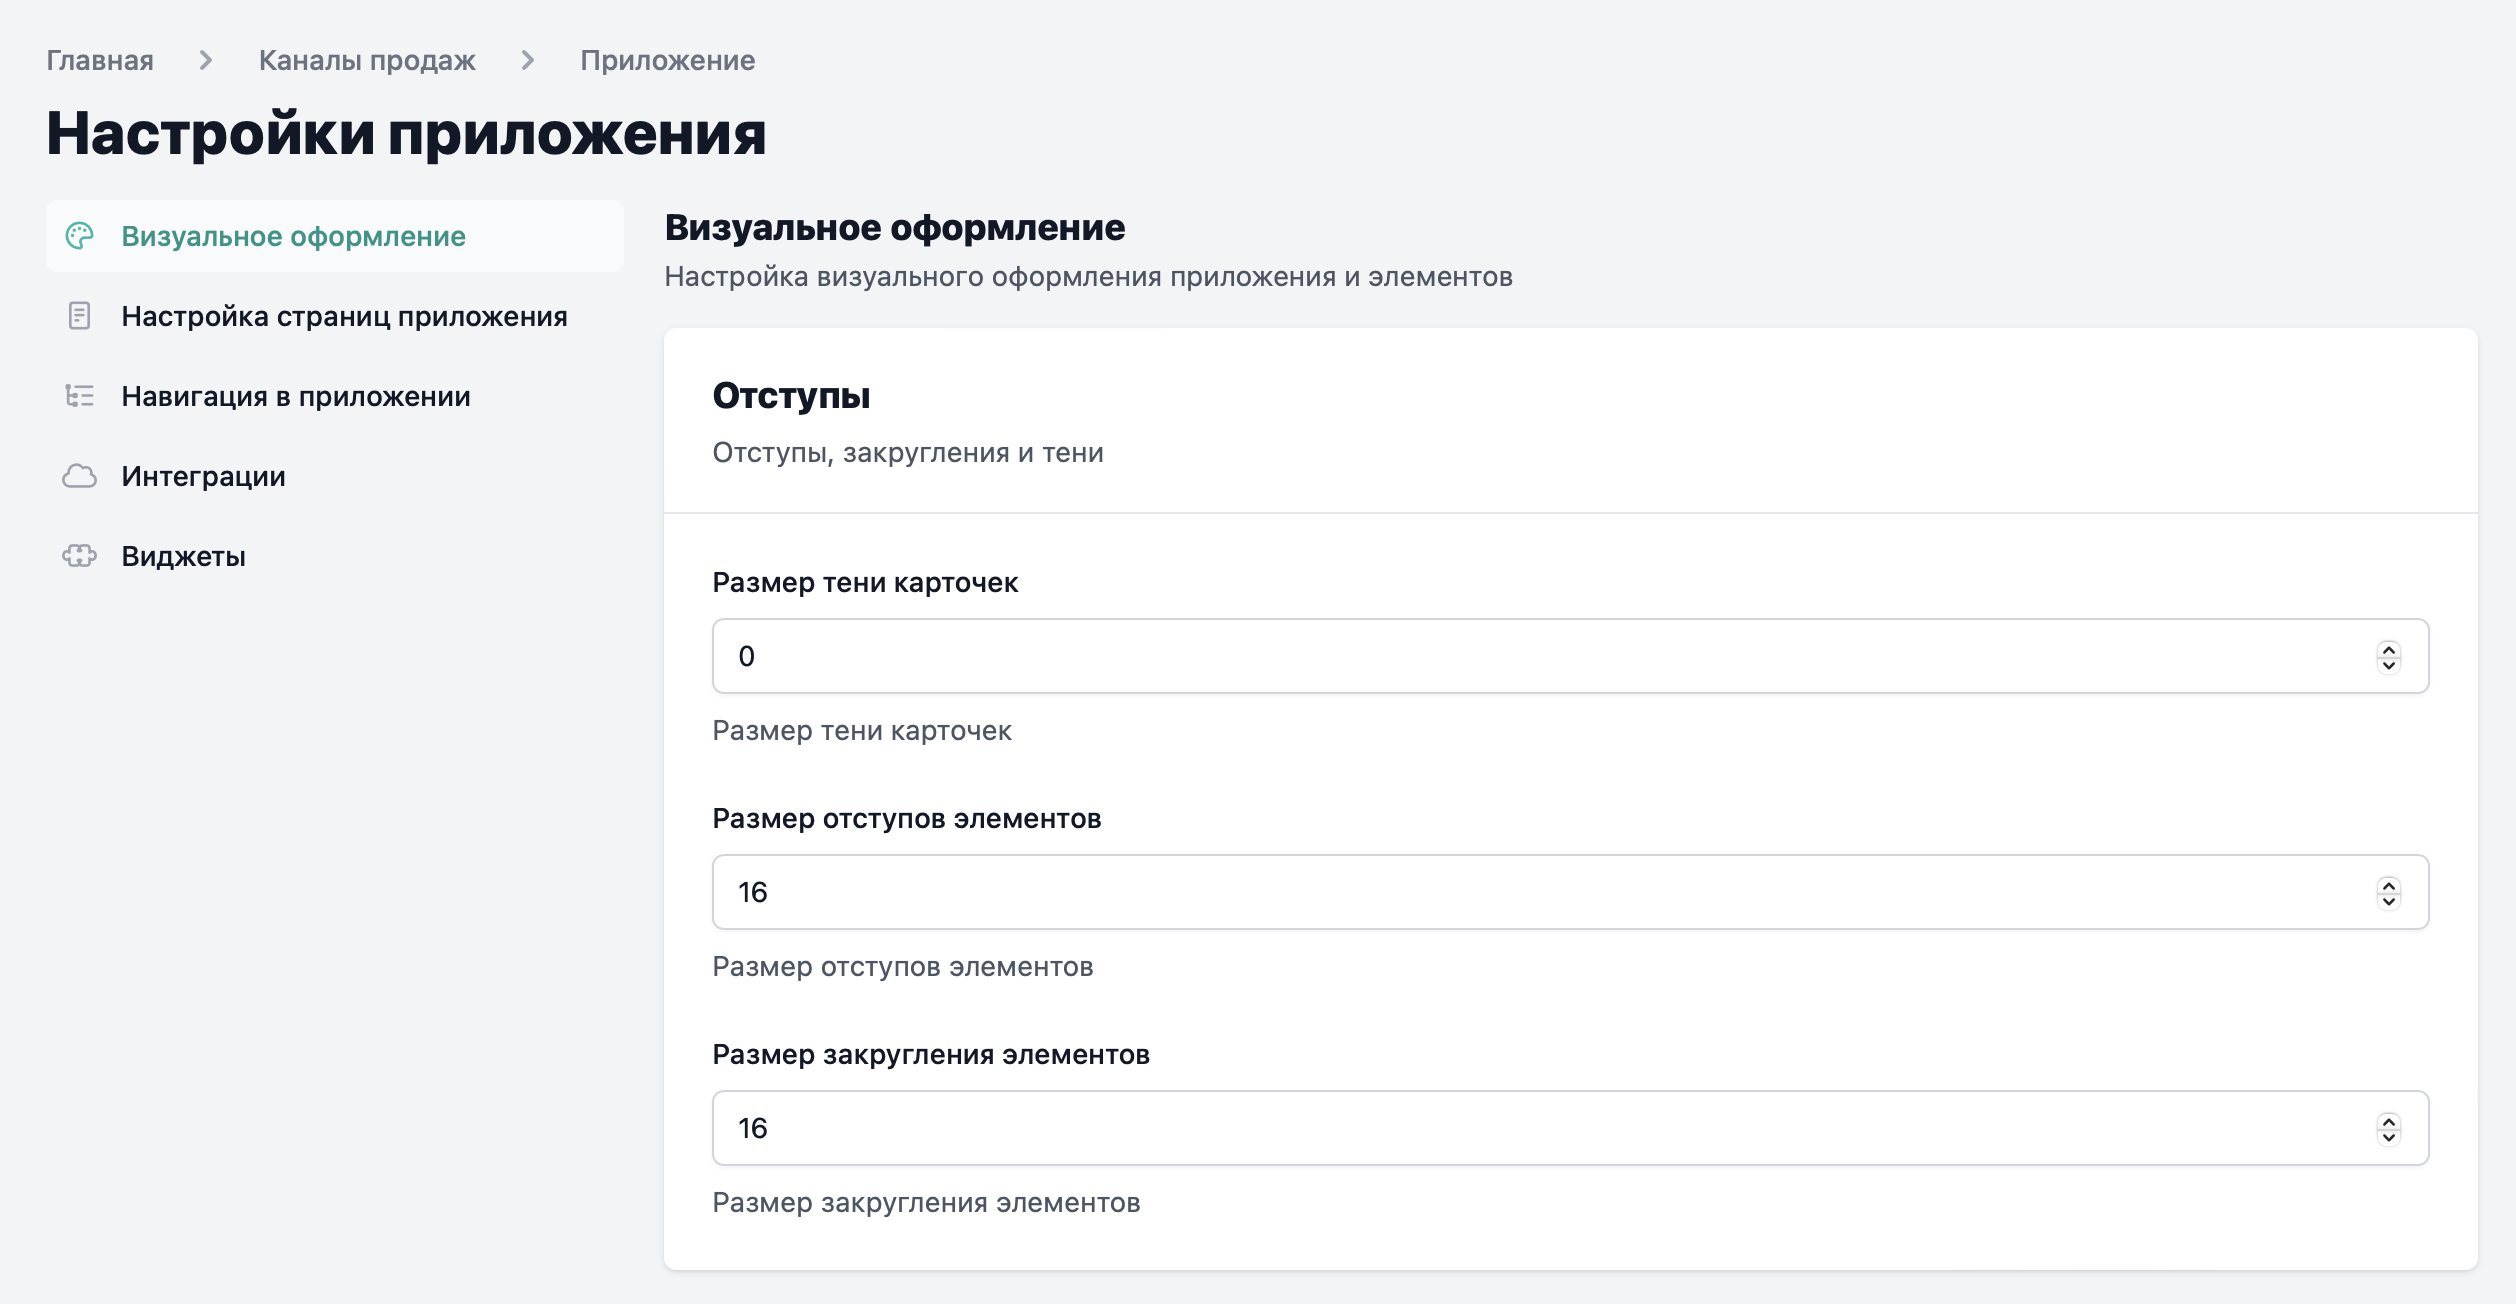Select the Виджеты menu item
Image resolution: width=2516 pixels, height=1304 pixels.
184,556
